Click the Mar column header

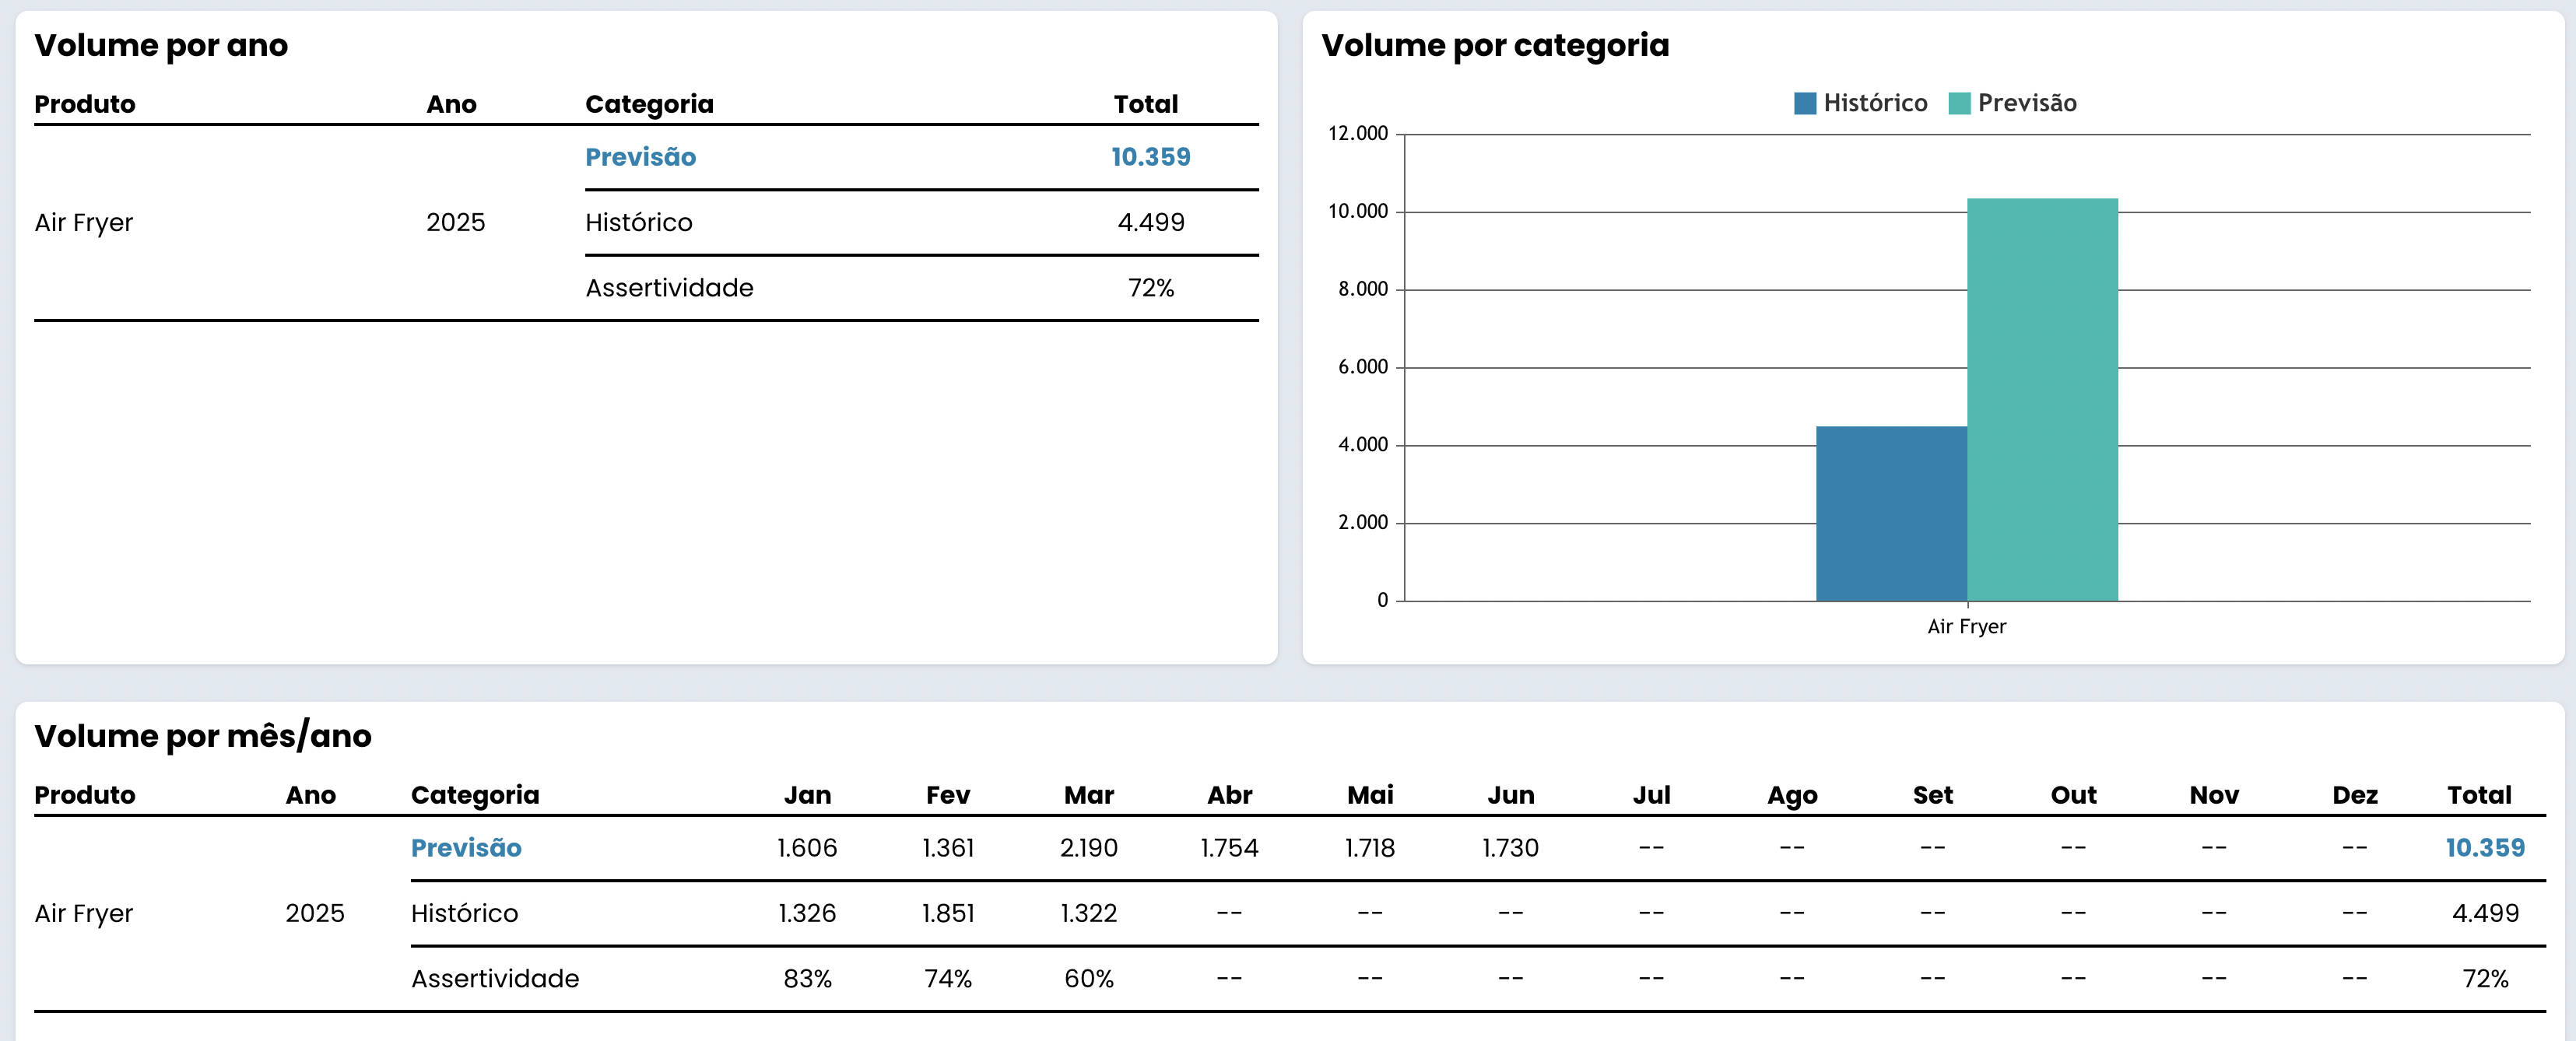[1089, 795]
